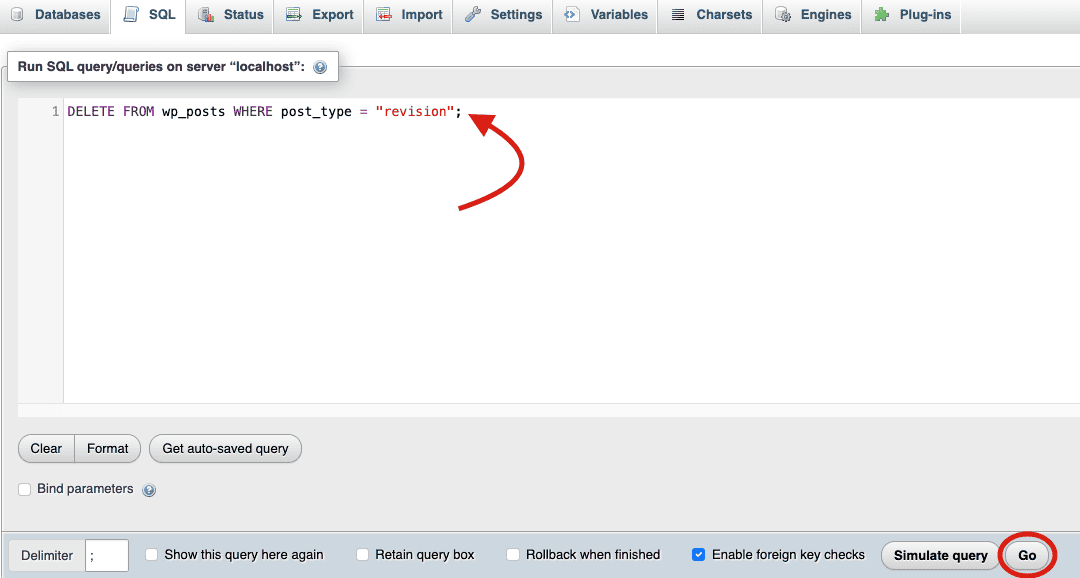Click the SQL tab sheet icon
Screen dimensions: 1080x578
click(131, 14)
